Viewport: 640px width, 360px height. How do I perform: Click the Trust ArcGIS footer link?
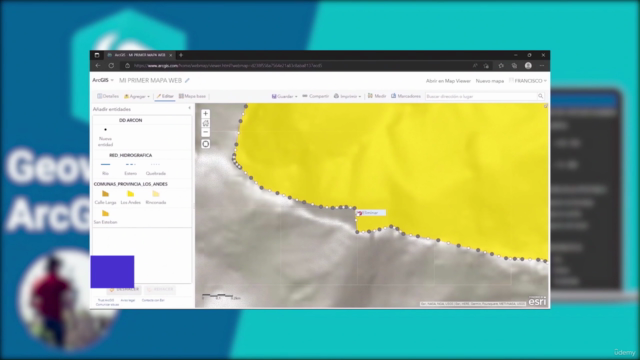click(106, 300)
